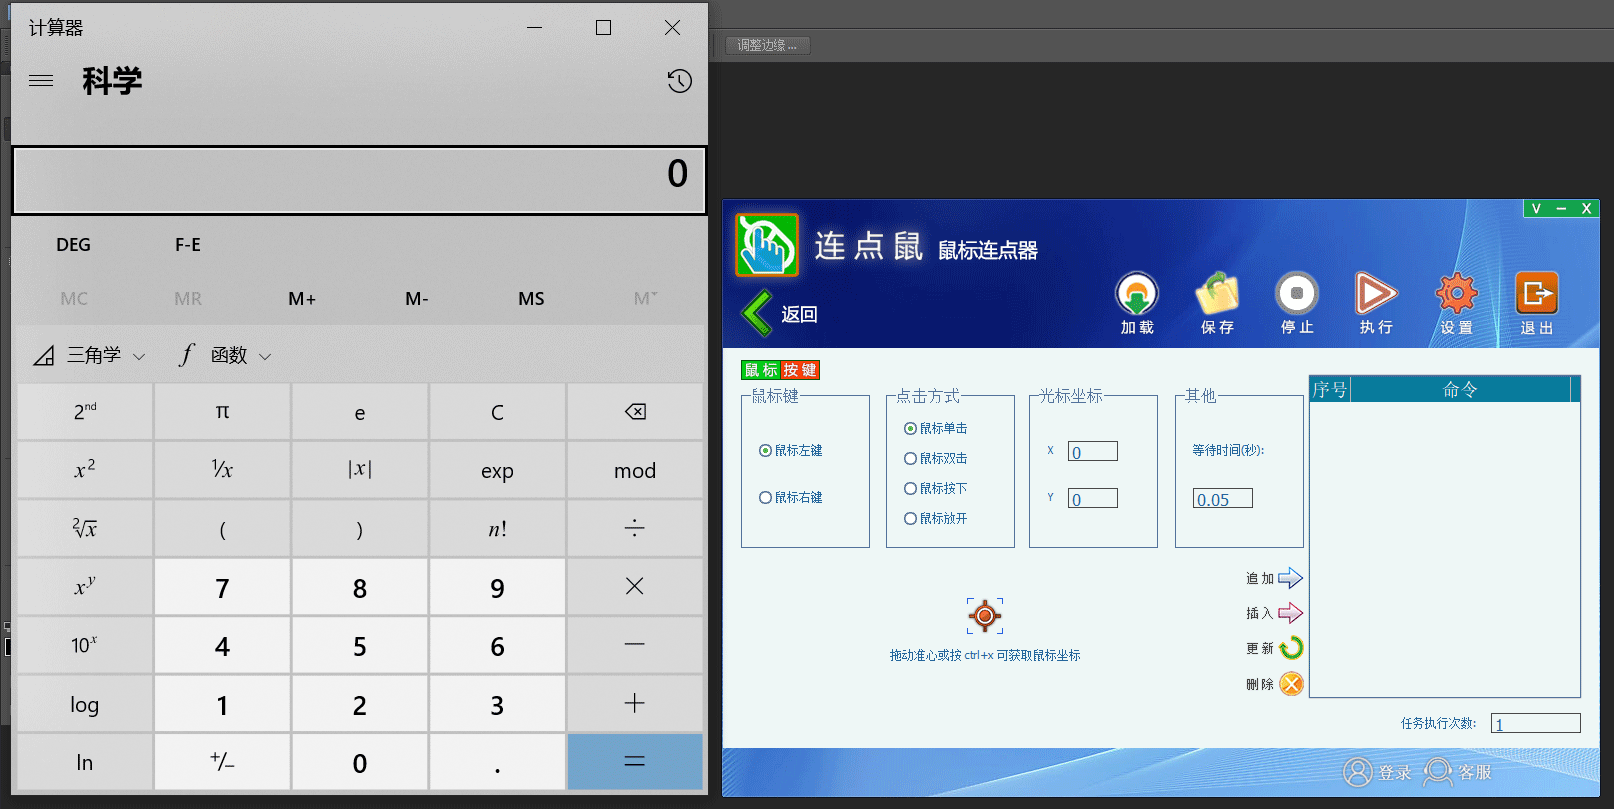
Task: Click the π key
Action: pos(222,412)
